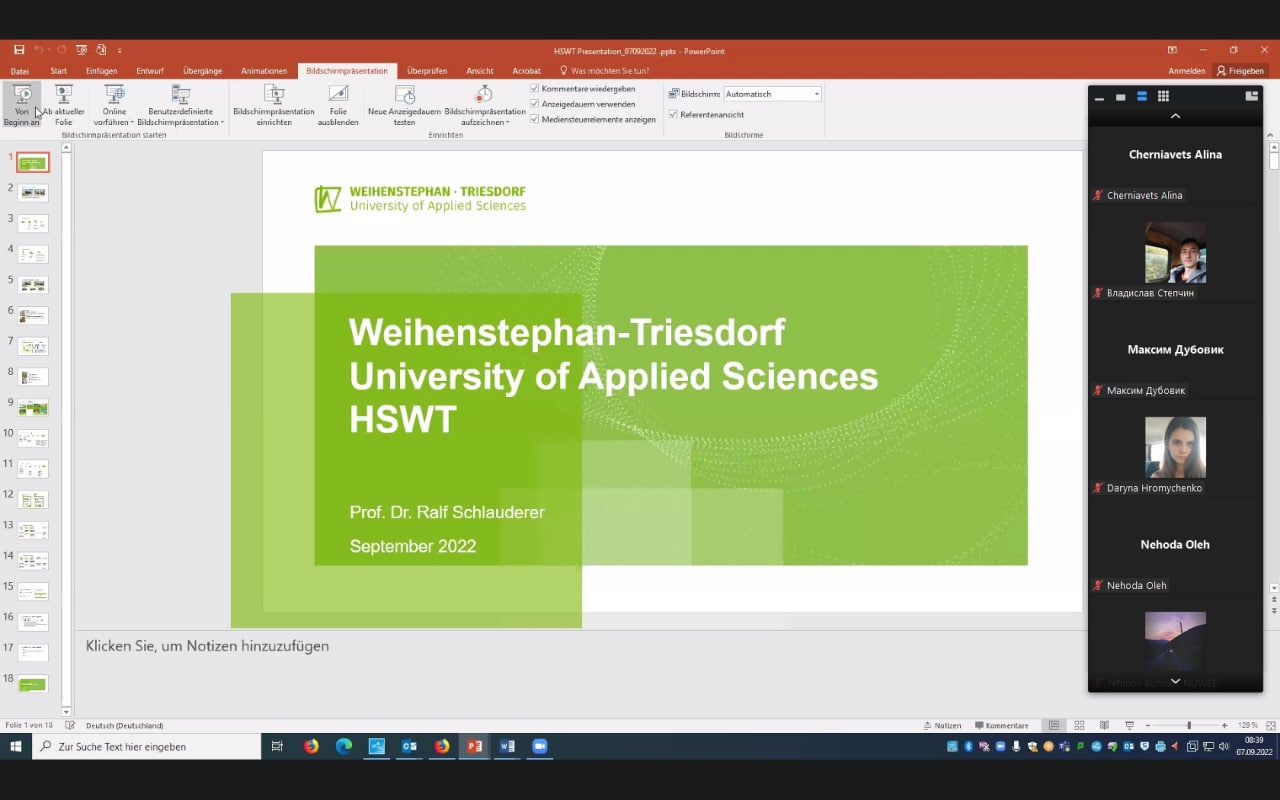Switch to Normal view icon in status bar
This screenshot has height=800, width=1280.
pos(1054,725)
